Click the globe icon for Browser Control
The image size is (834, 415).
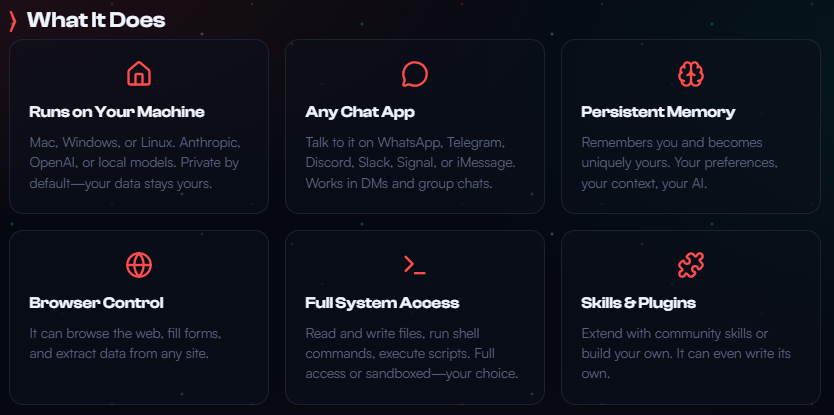[x=139, y=265]
